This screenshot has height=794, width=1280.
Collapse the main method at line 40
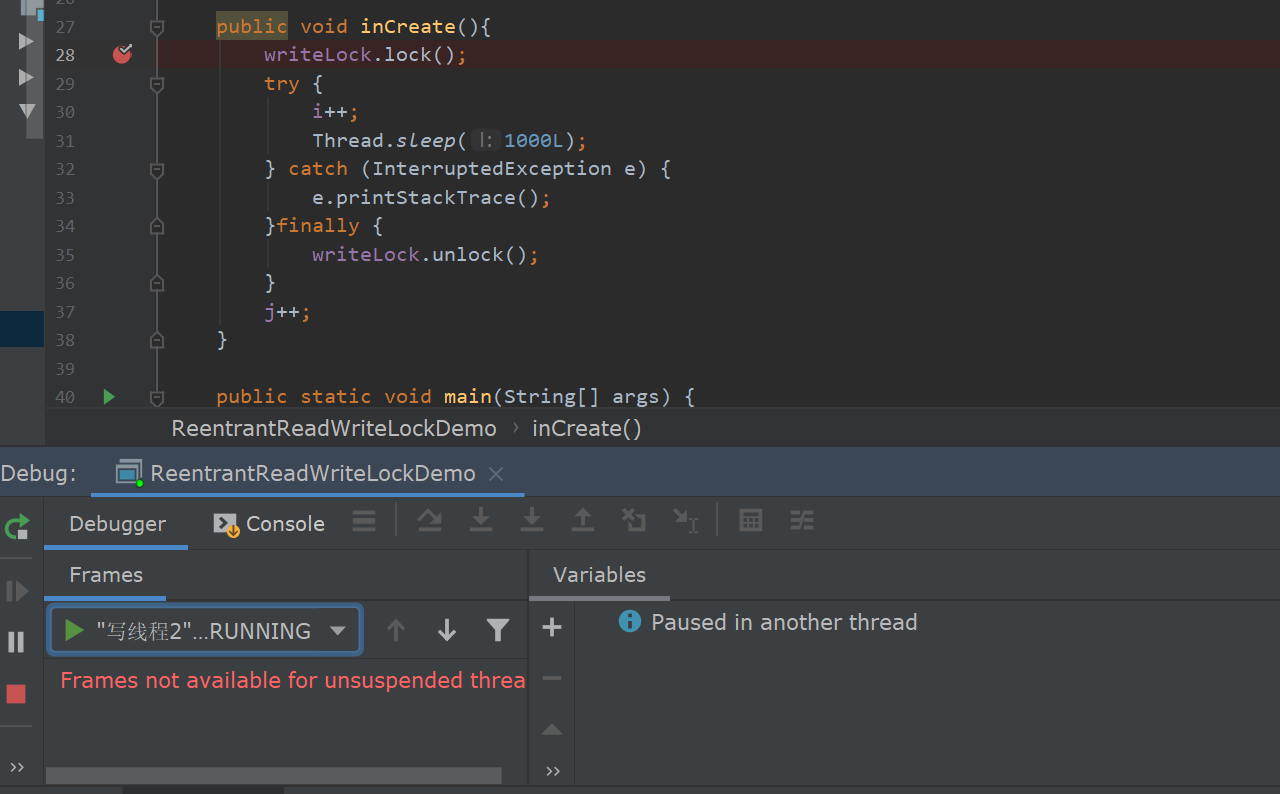point(156,398)
